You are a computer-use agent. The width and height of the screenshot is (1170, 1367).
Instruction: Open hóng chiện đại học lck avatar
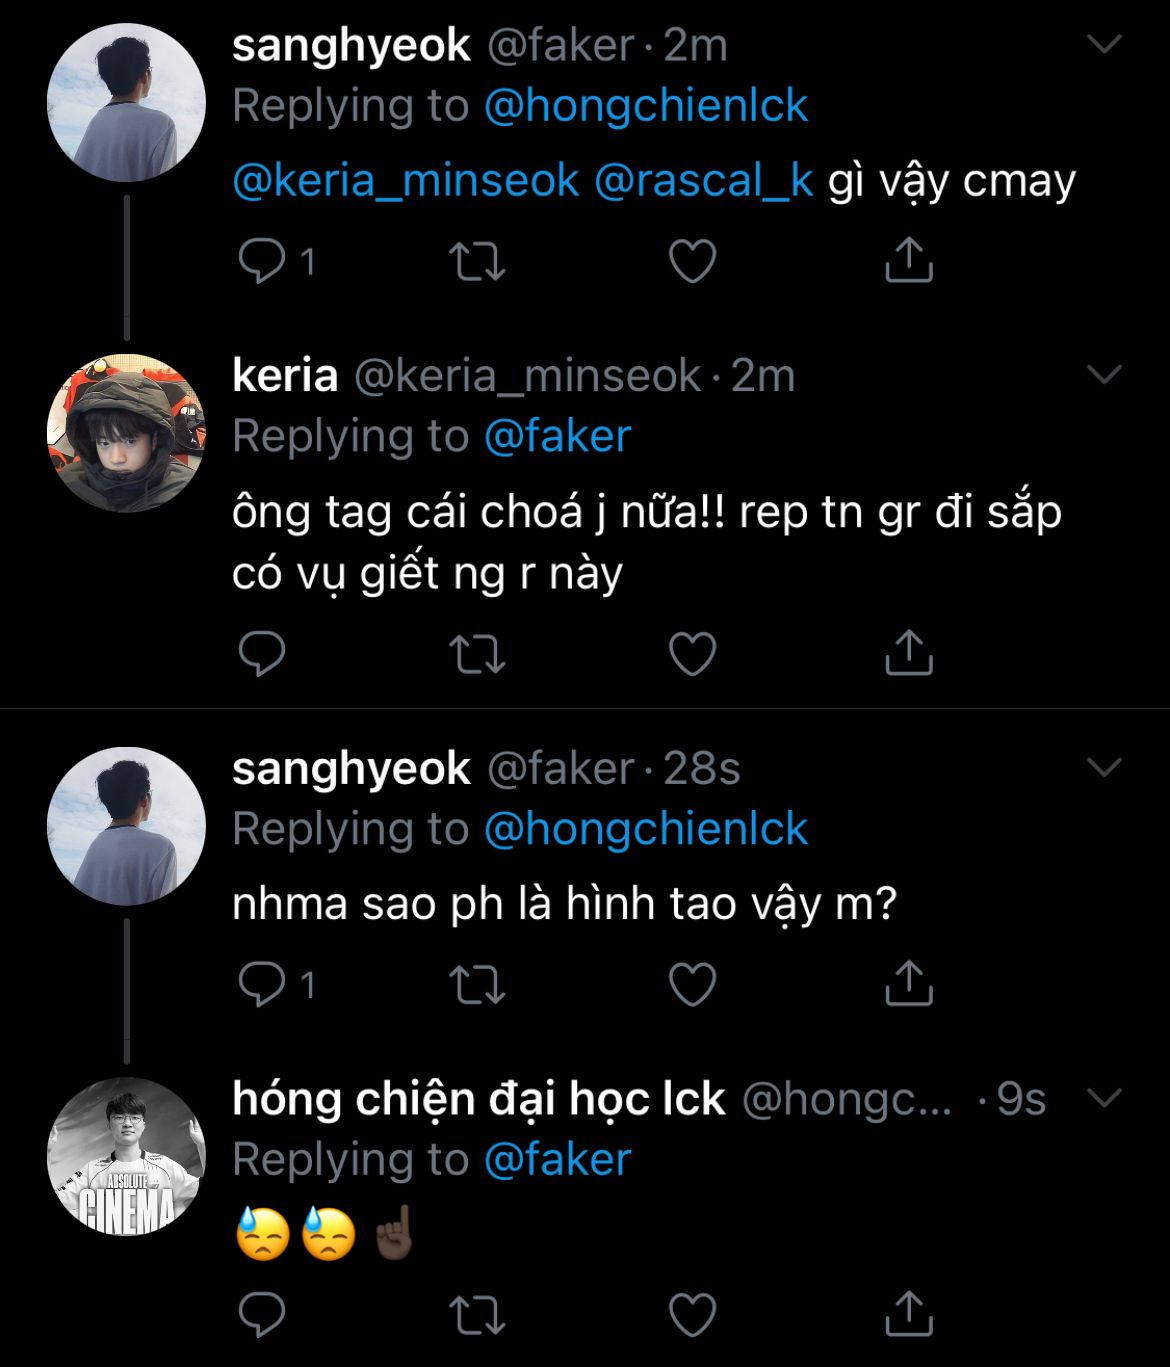tap(126, 1156)
